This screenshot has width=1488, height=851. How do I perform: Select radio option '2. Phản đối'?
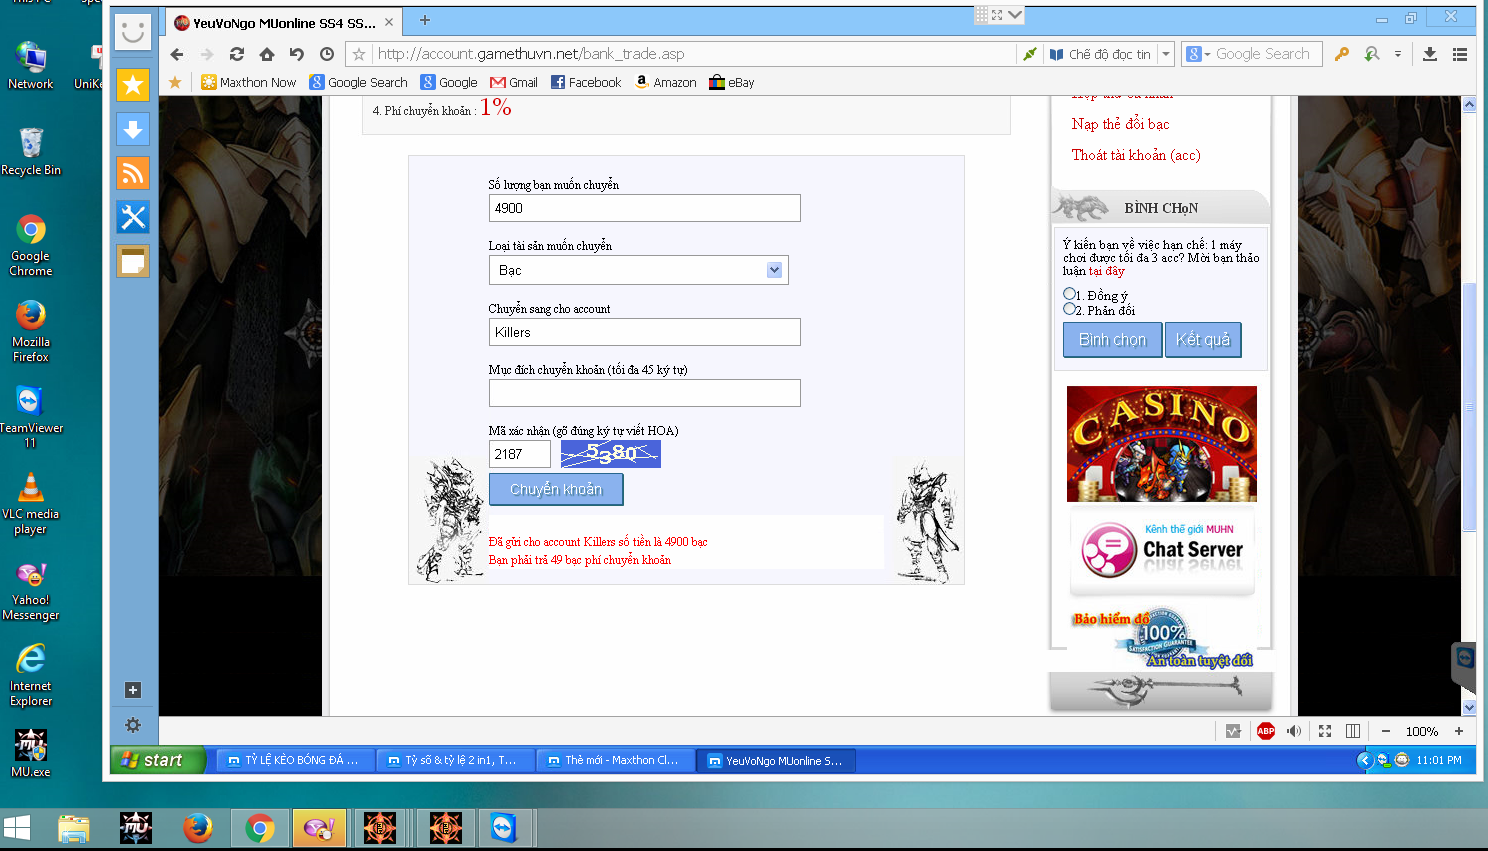[x=1069, y=309]
